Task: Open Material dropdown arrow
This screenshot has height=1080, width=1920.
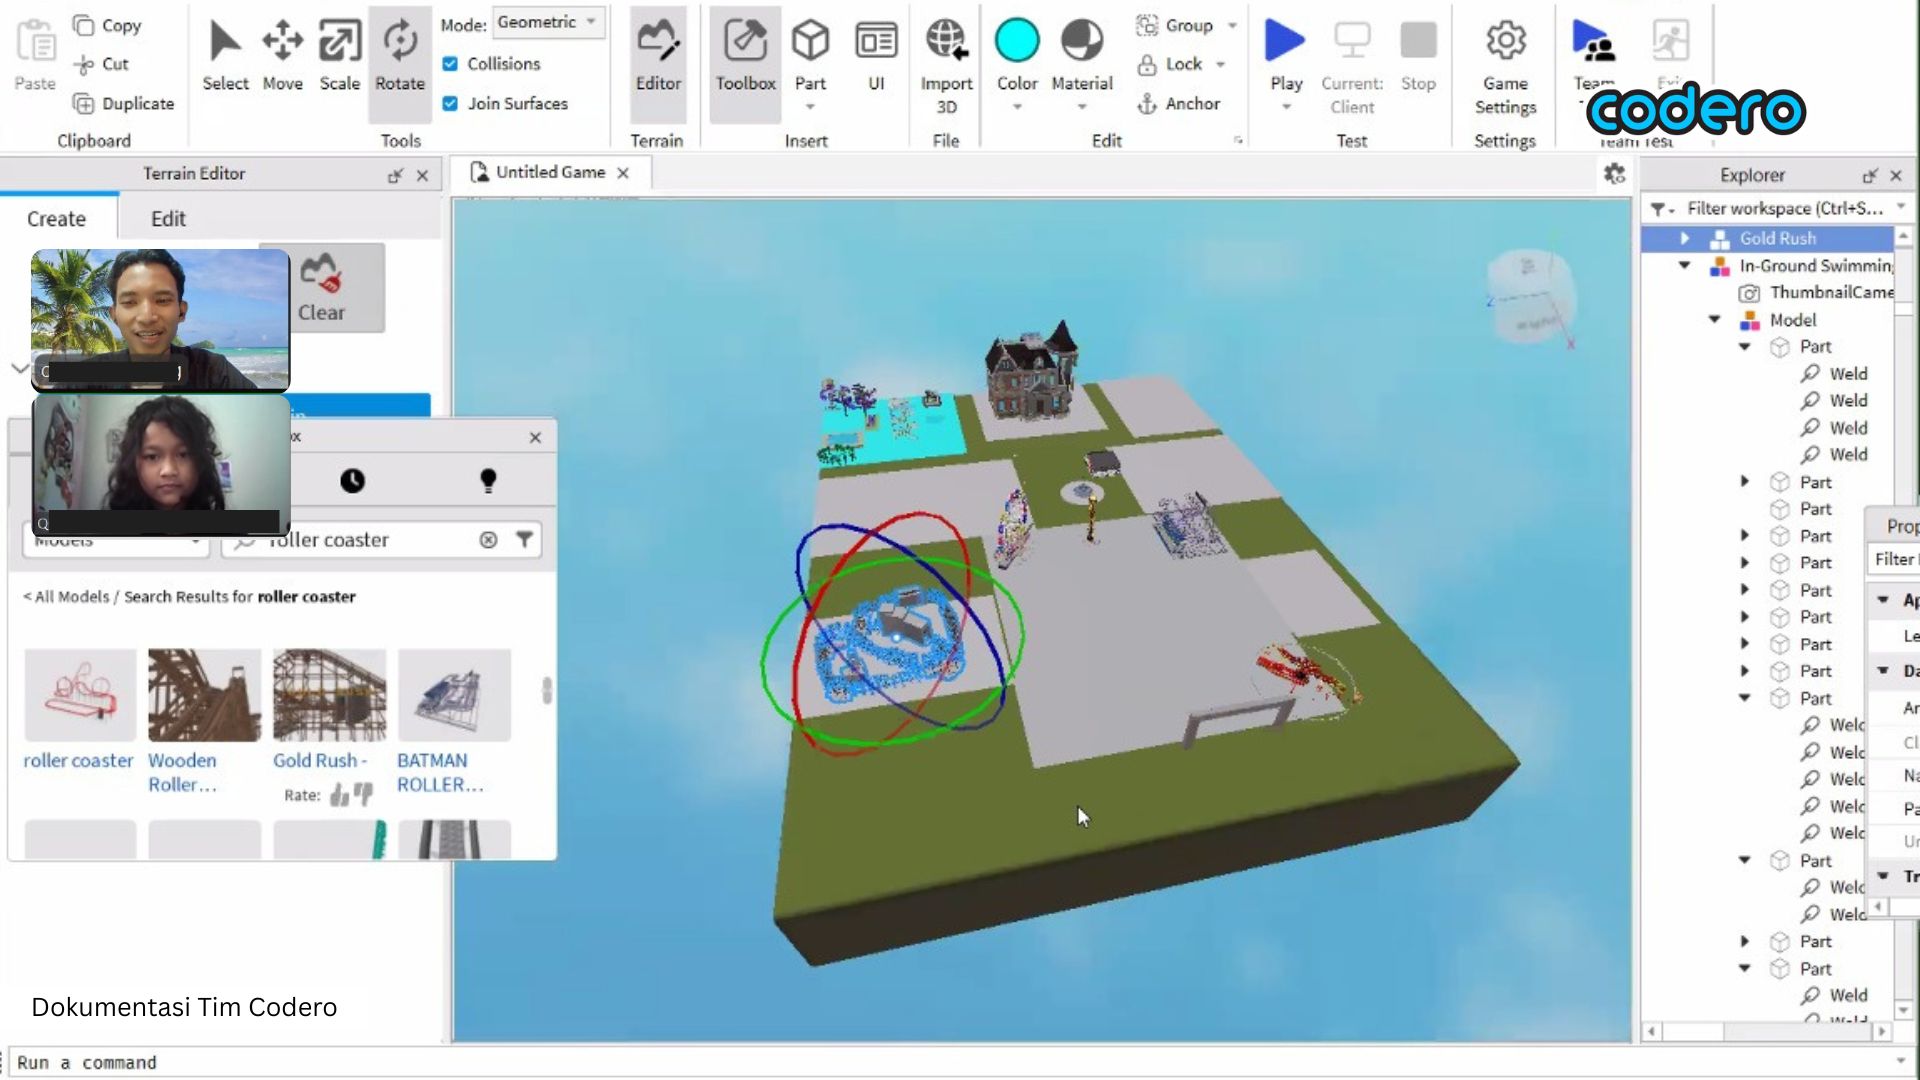Action: (1082, 106)
